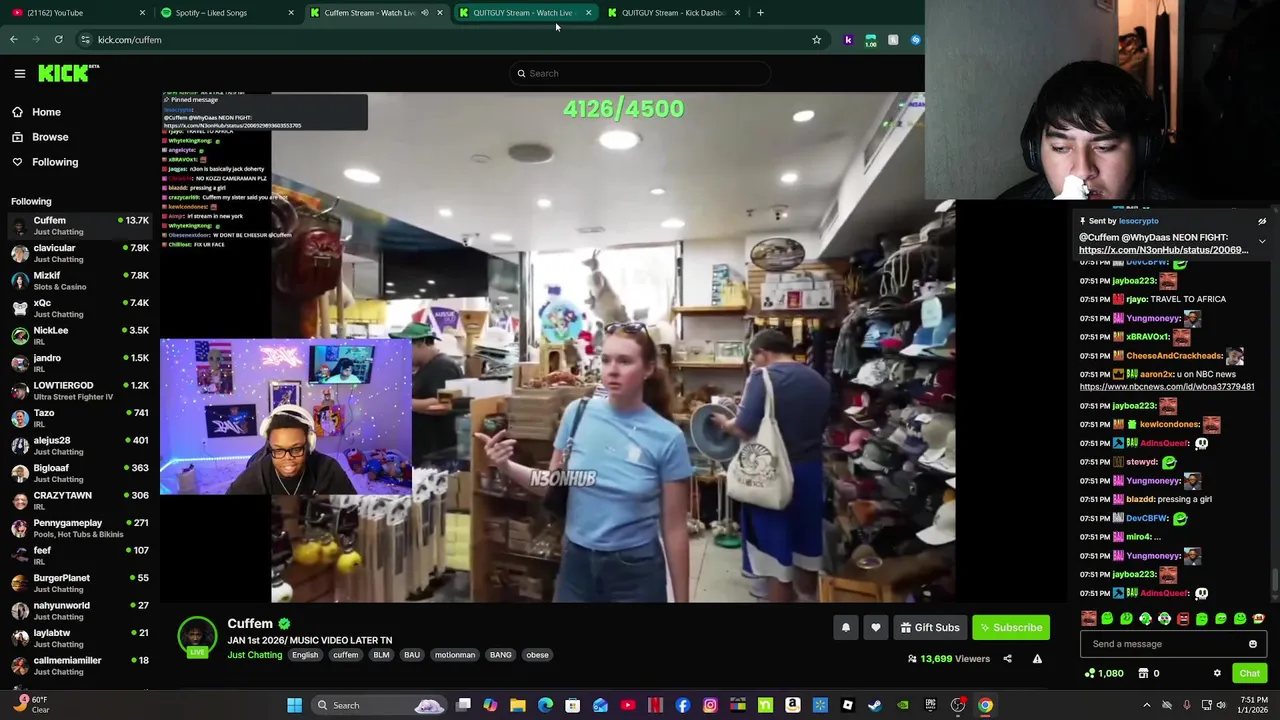Click the Kick search box
Screen dimensions: 1280x720
640,73
